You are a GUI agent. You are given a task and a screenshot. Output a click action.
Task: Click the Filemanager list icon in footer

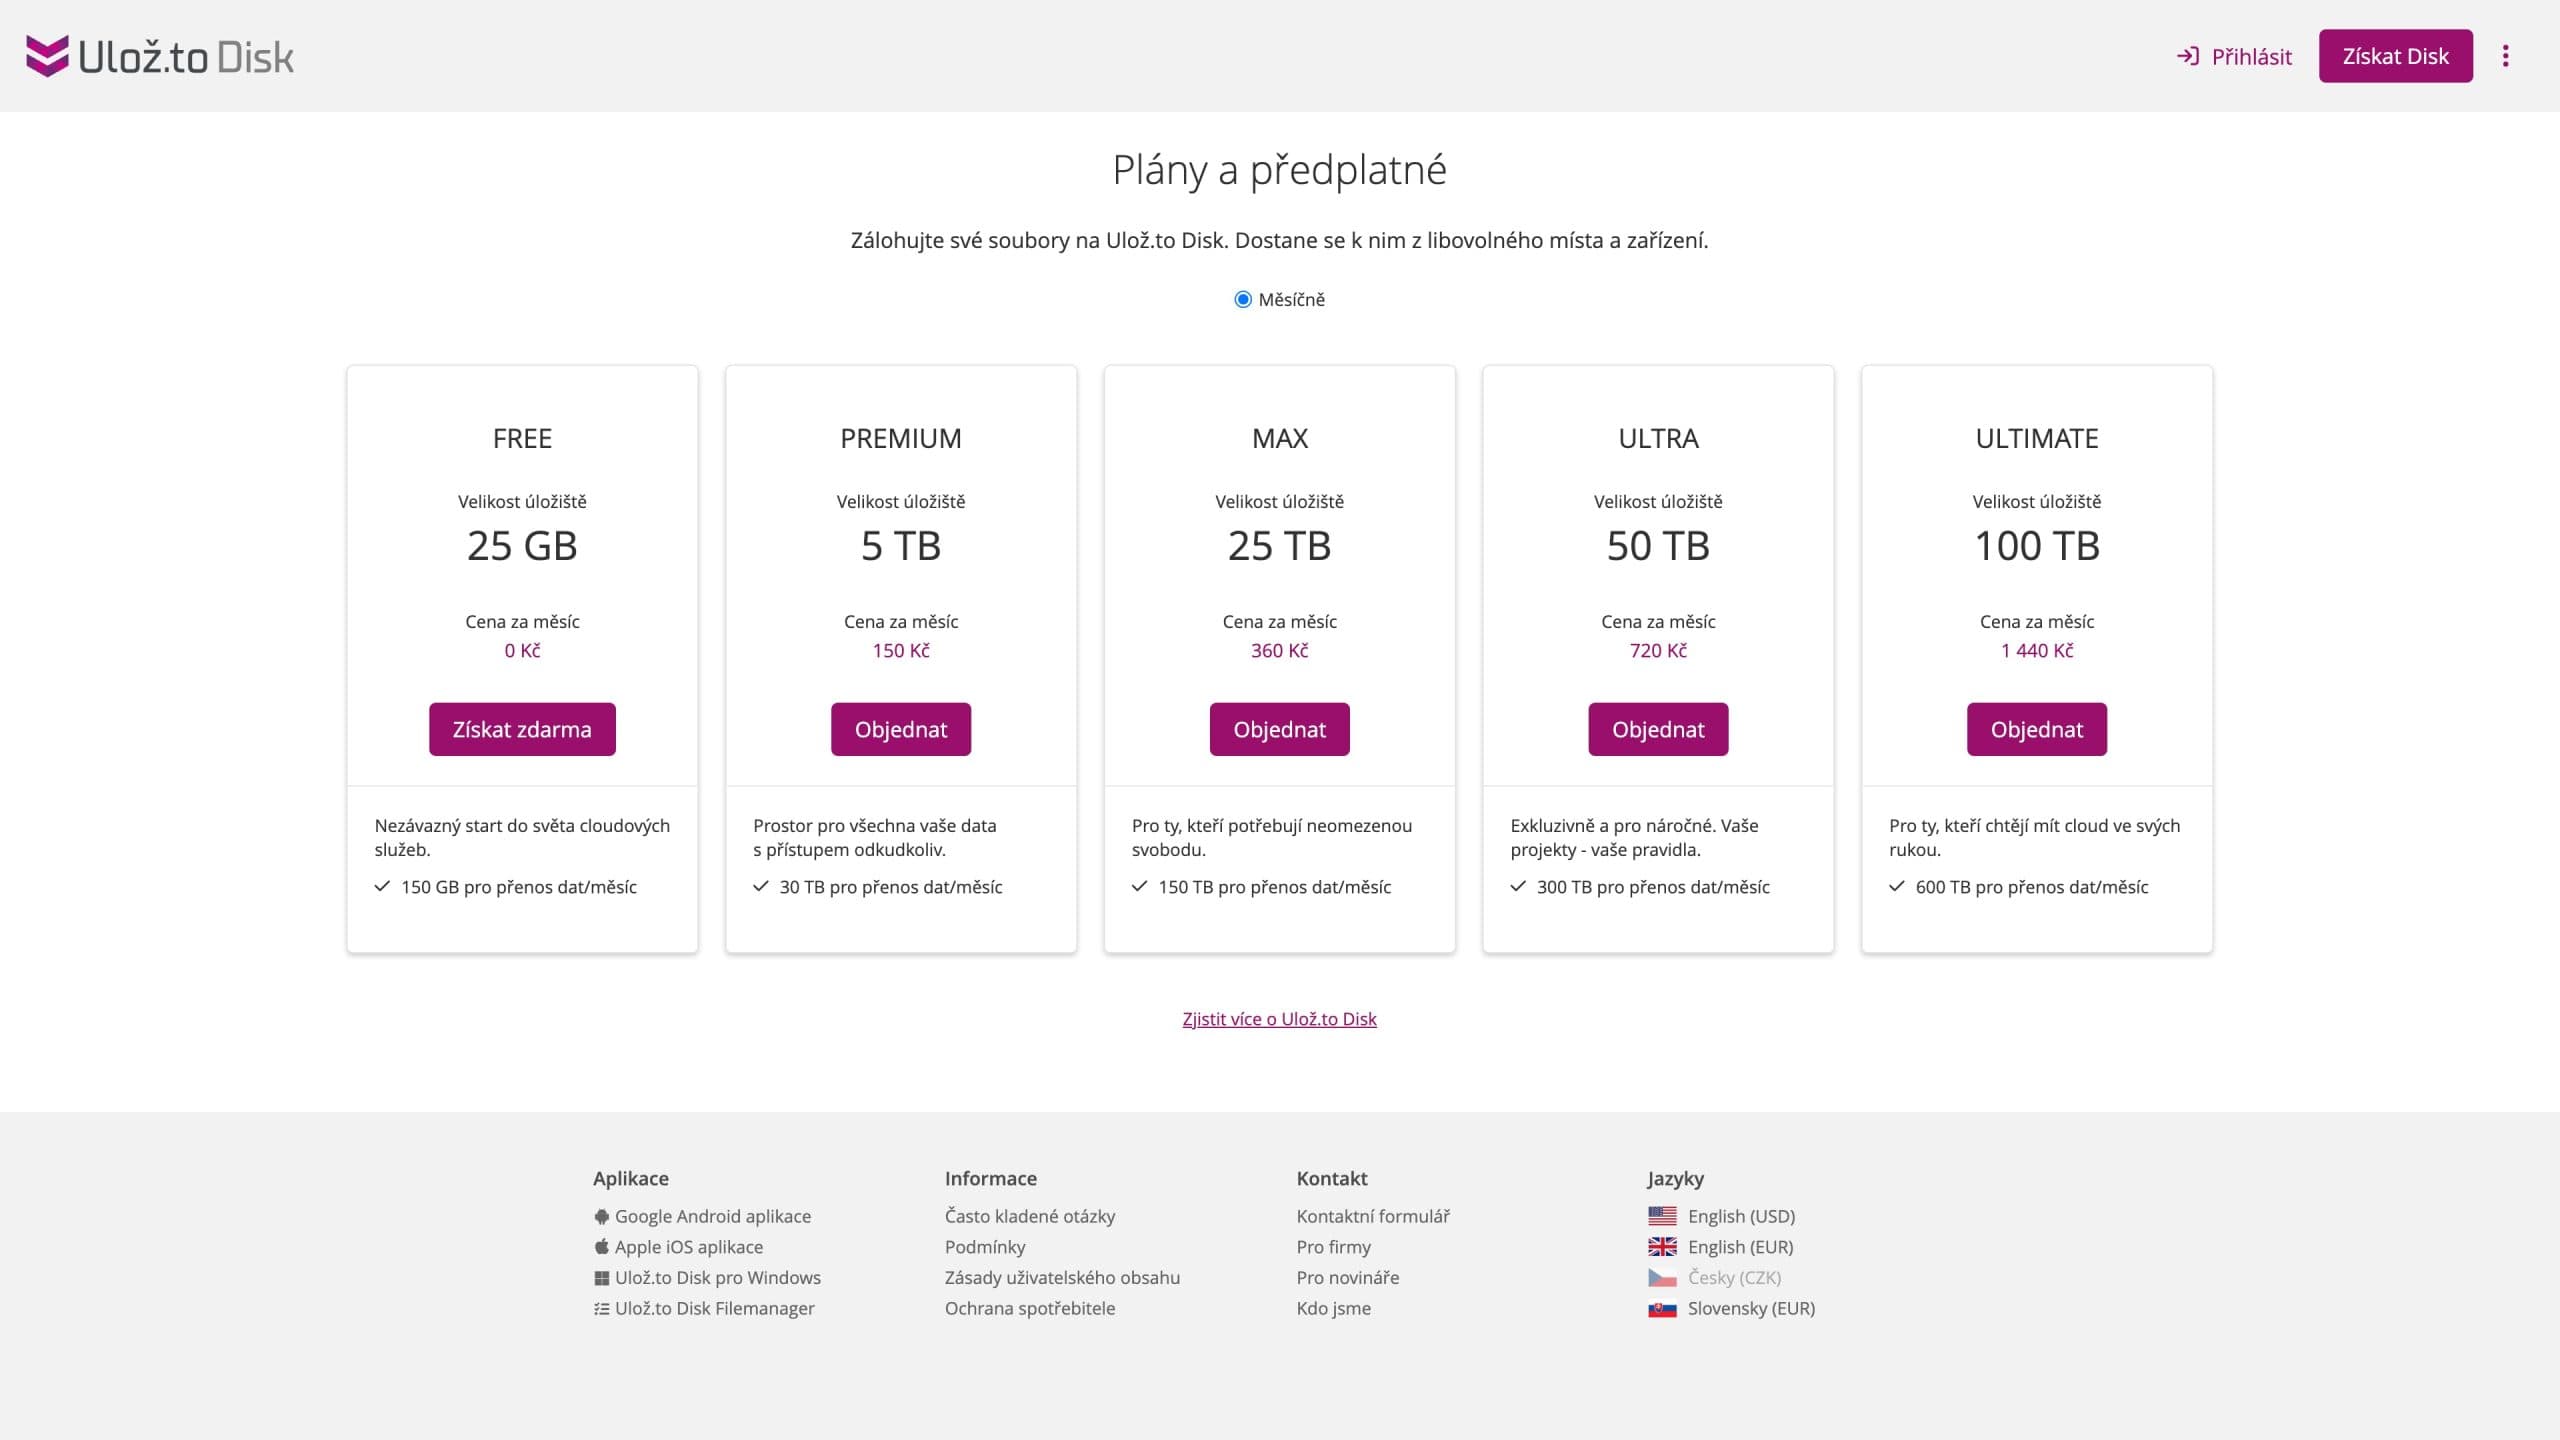coord(601,1309)
